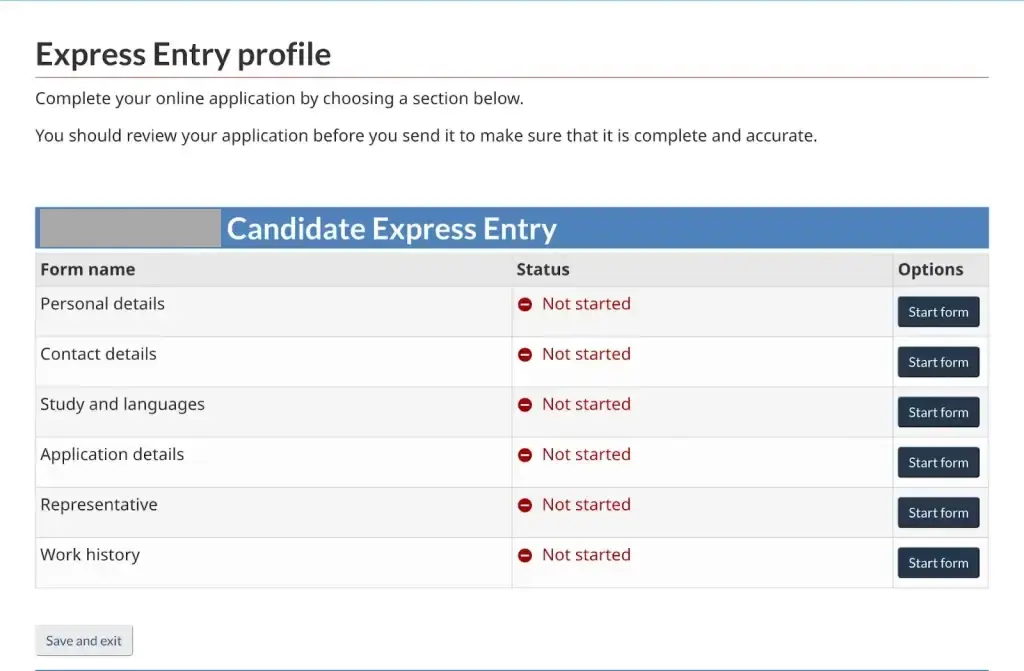Select the Work history row label

[x=90, y=555]
